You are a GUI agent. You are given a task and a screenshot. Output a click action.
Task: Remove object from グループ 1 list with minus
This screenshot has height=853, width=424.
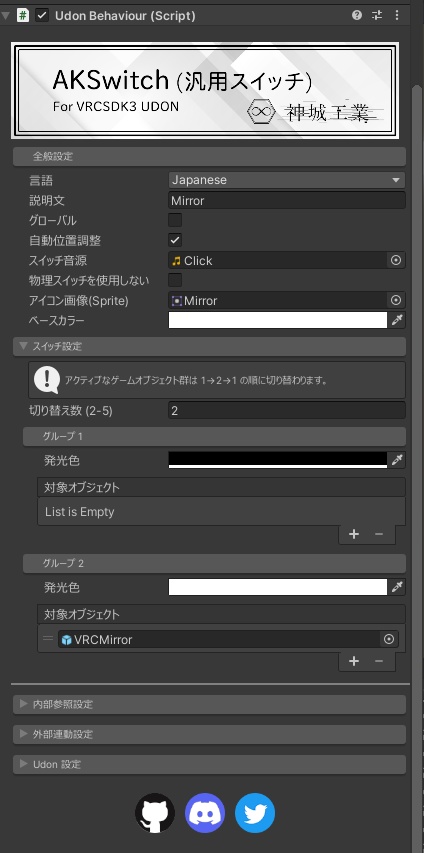click(x=379, y=534)
